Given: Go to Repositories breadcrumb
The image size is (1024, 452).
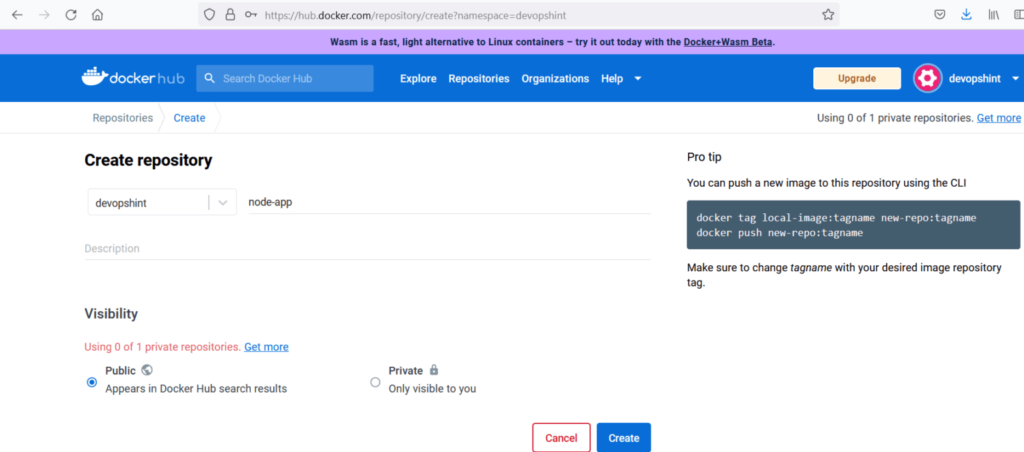Looking at the screenshot, I should coord(123,118).
